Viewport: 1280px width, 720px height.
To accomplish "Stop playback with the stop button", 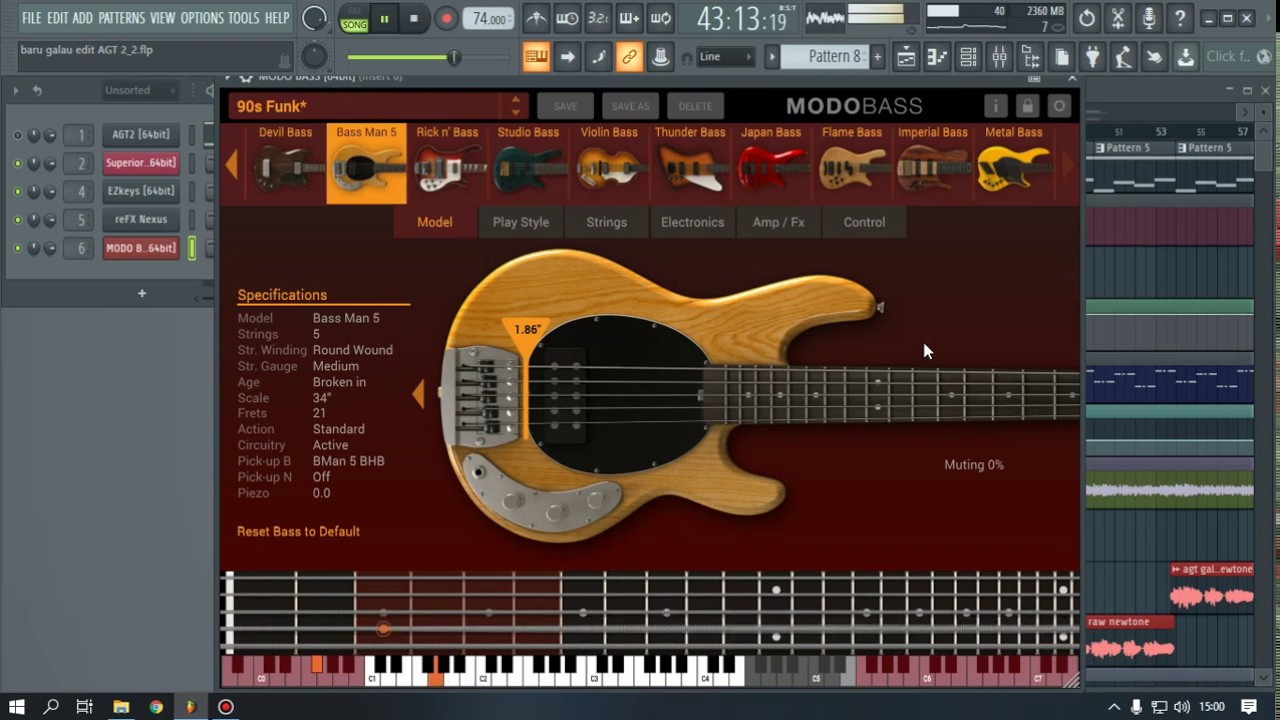I will [414, 19].
